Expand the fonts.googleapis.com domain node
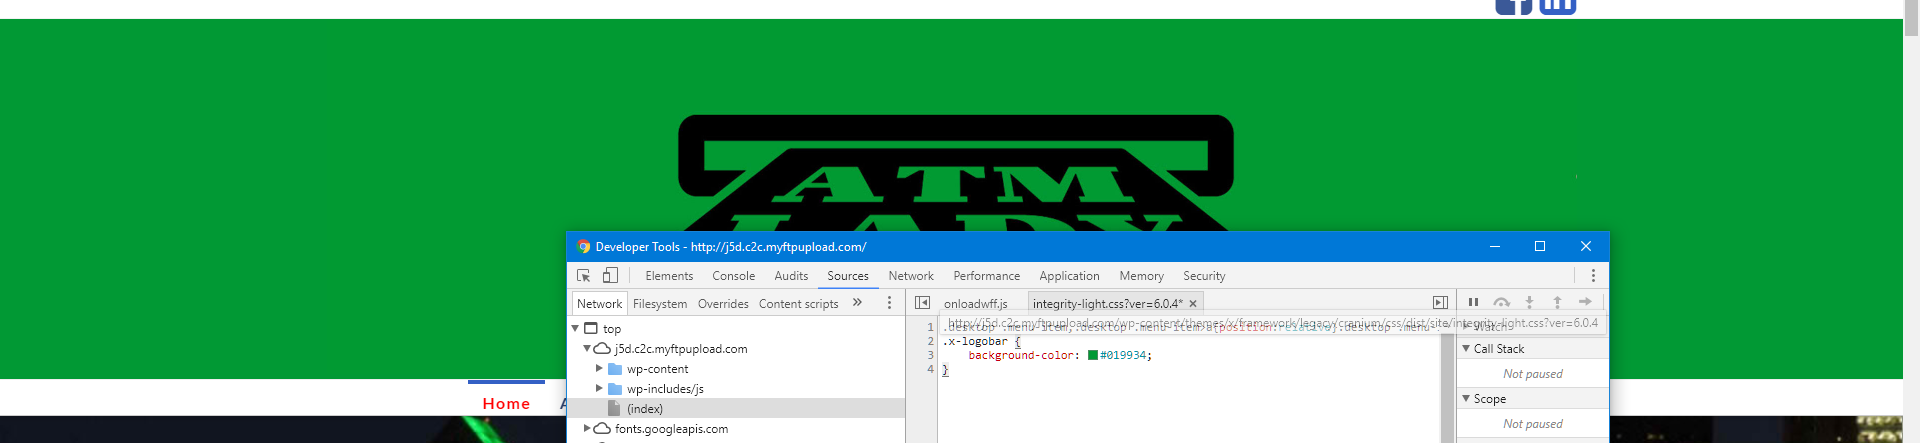 point(587,429)
